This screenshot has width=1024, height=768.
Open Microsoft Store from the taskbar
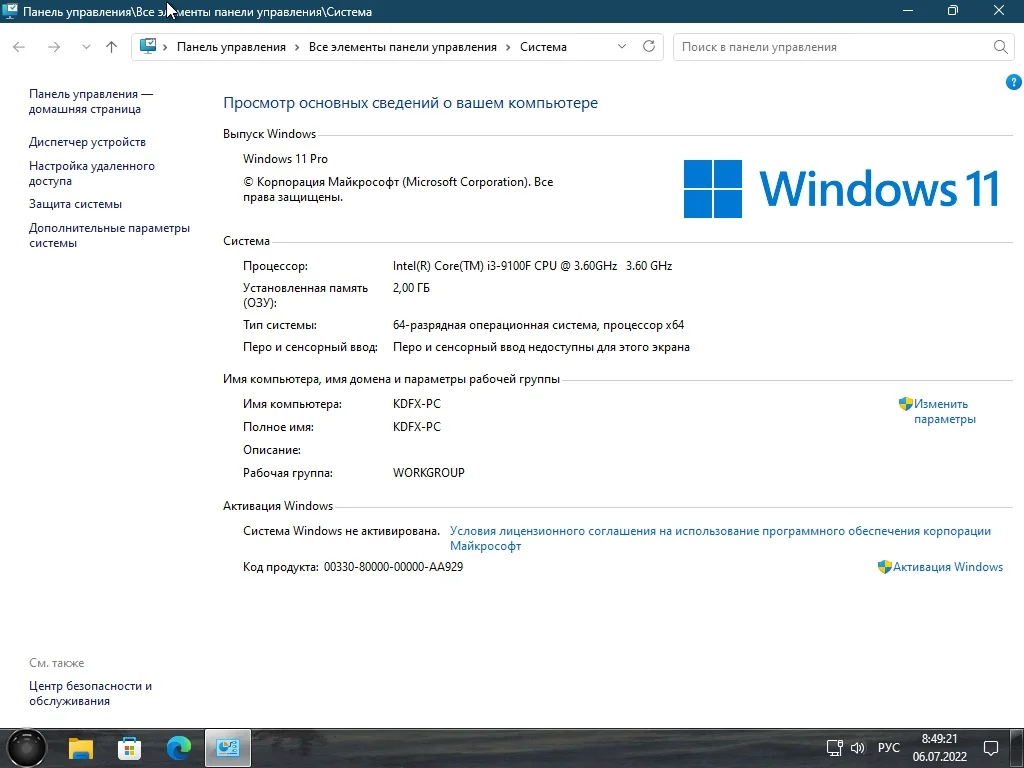[x=129, y=748]
